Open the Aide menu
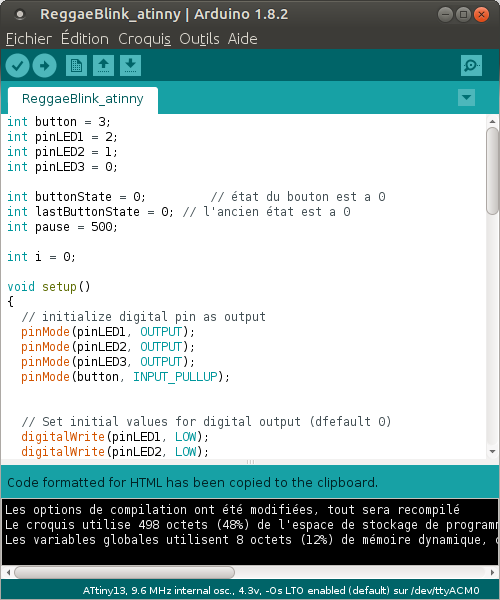Image resolution: width=500 pixels, height=600 pixels. coord(243,39)
